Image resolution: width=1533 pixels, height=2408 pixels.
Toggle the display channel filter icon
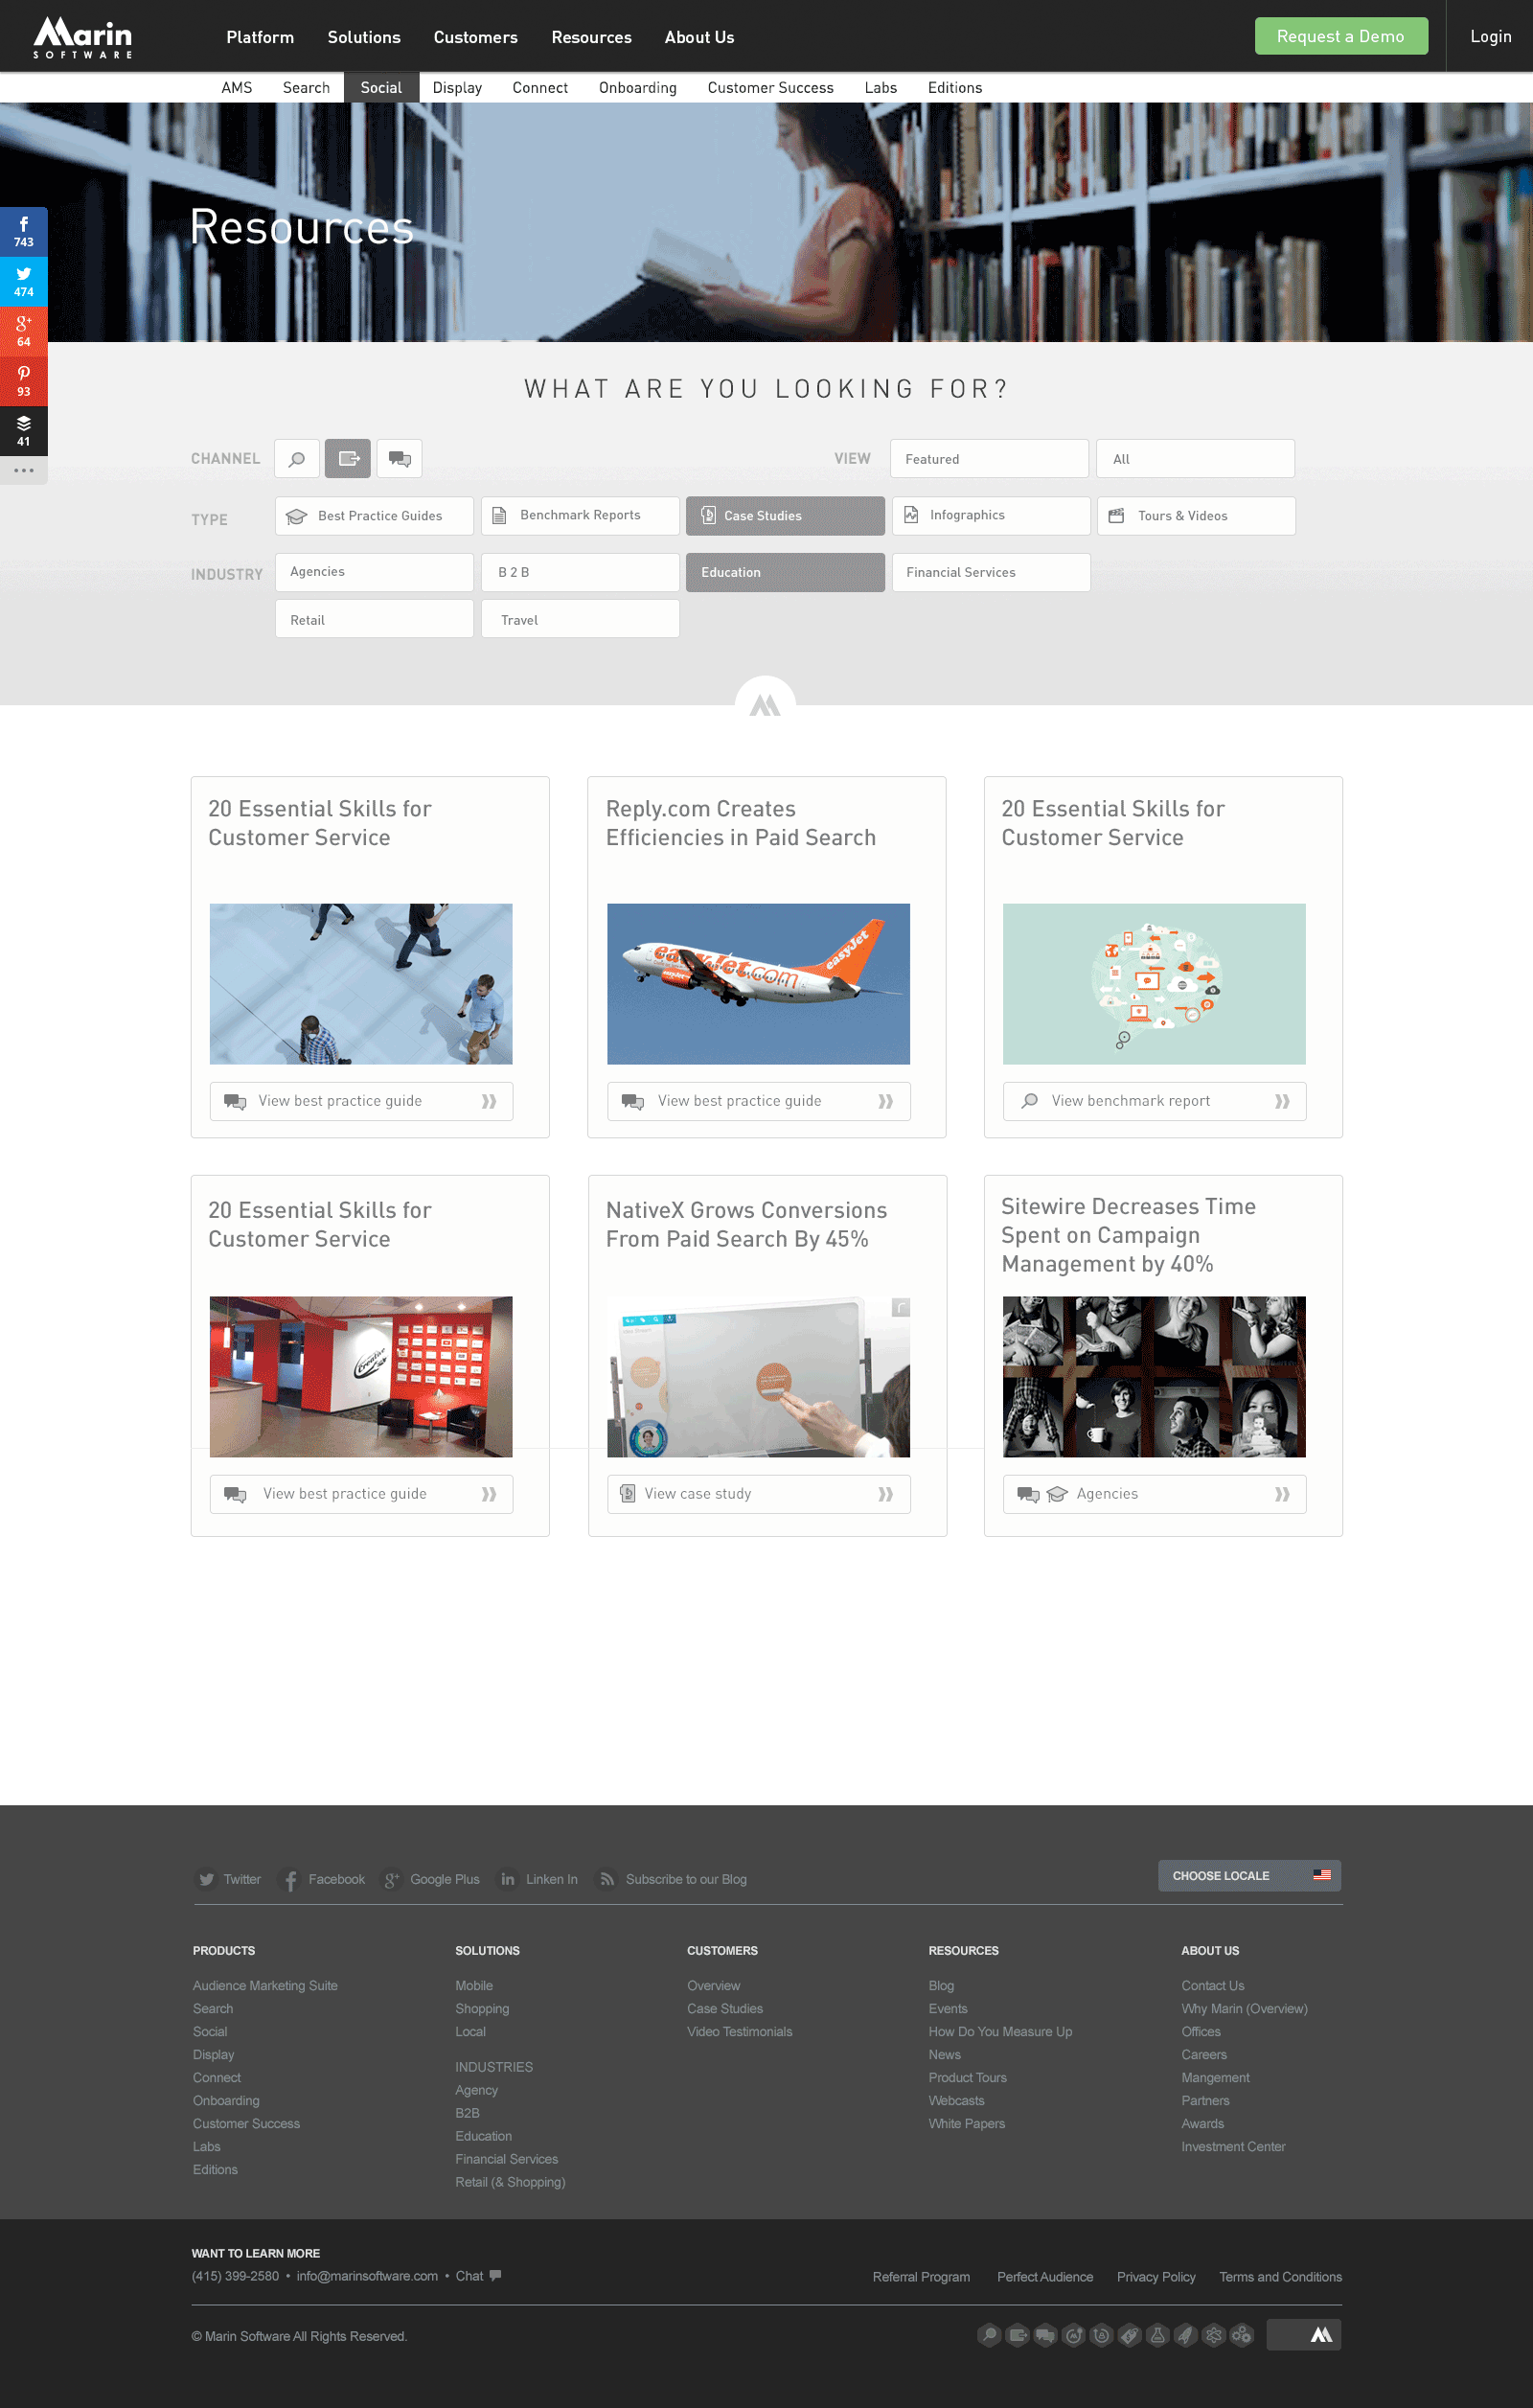(x=348, y=459)
